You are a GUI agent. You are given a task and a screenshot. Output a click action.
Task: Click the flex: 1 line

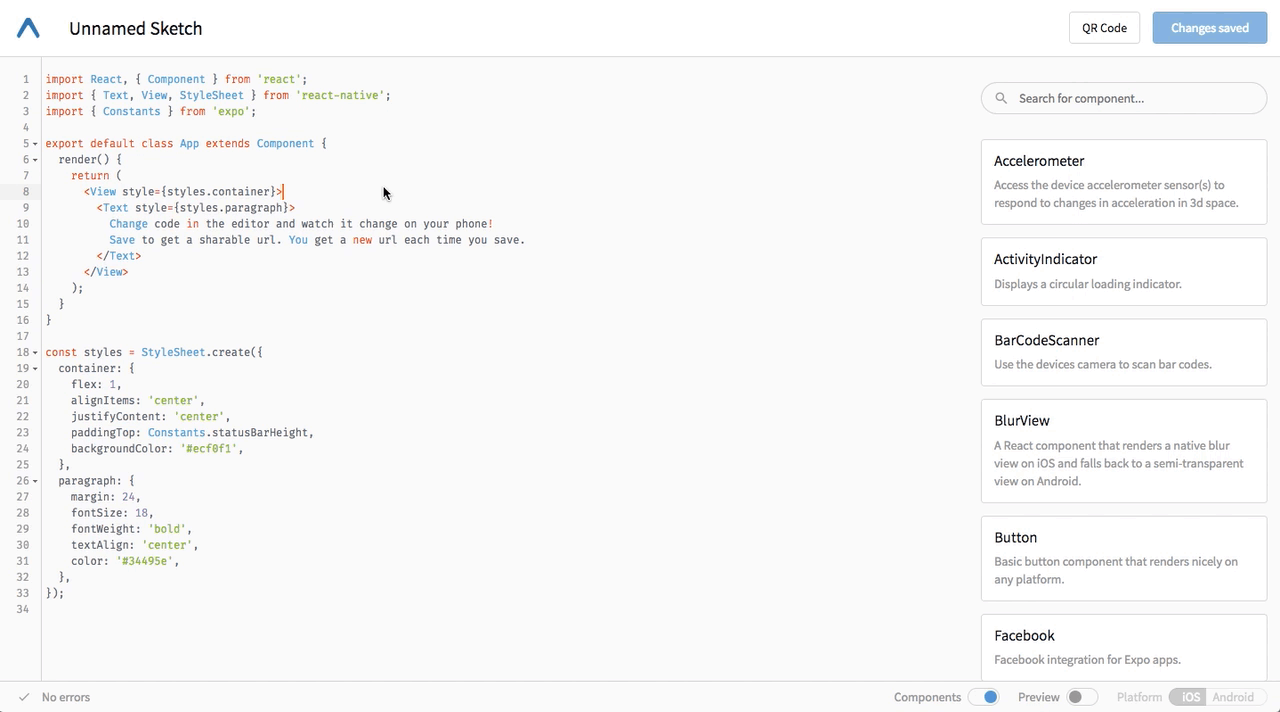[96, 385]
